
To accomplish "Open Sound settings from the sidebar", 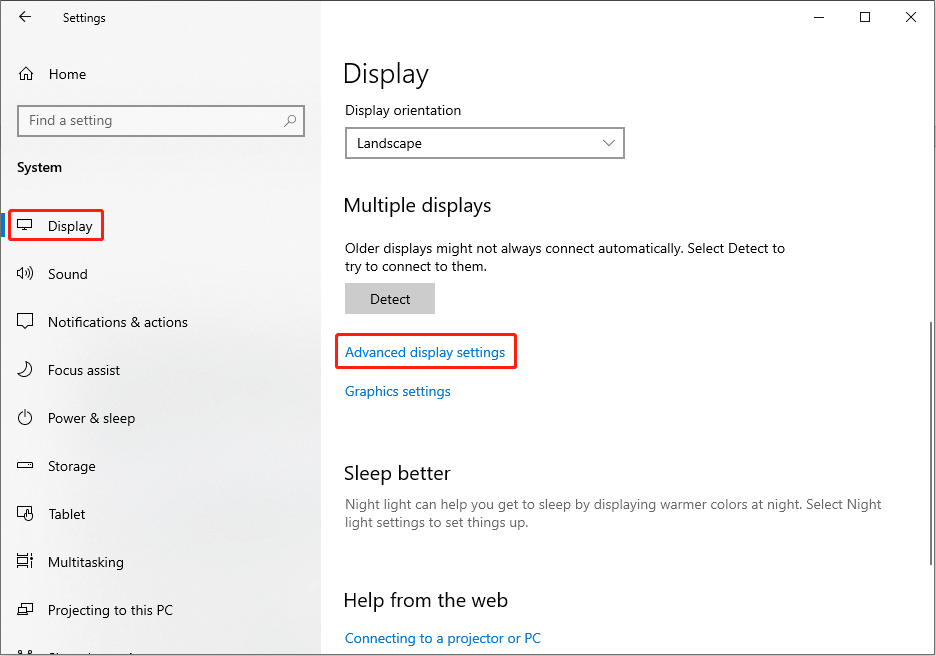I will [25, 273].
